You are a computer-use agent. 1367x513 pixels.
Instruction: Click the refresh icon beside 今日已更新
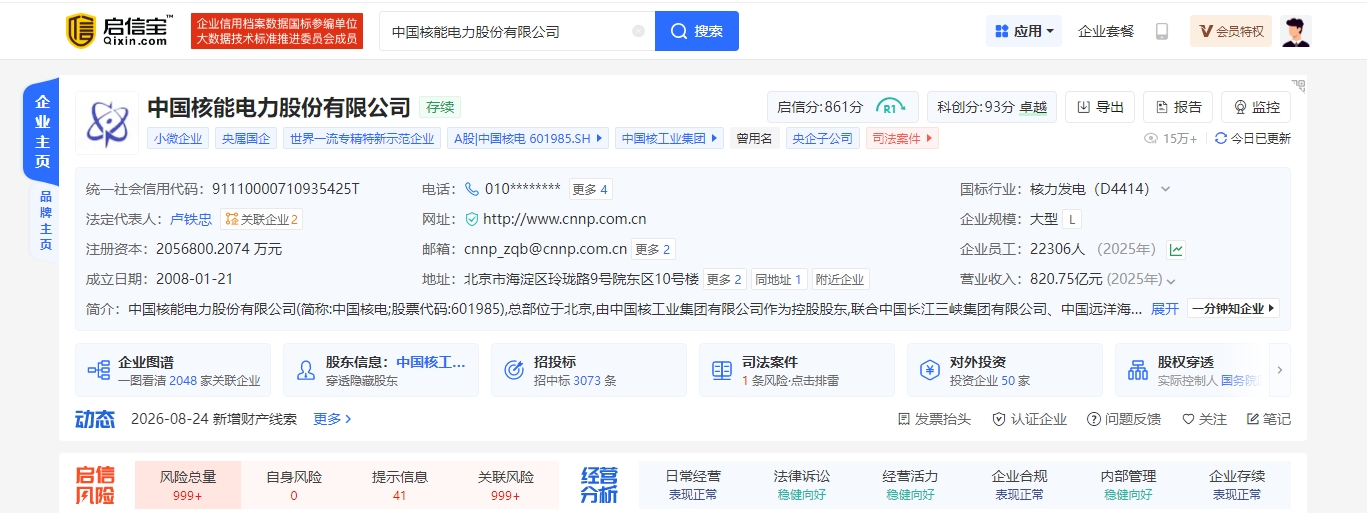[x=1220, y=138]
